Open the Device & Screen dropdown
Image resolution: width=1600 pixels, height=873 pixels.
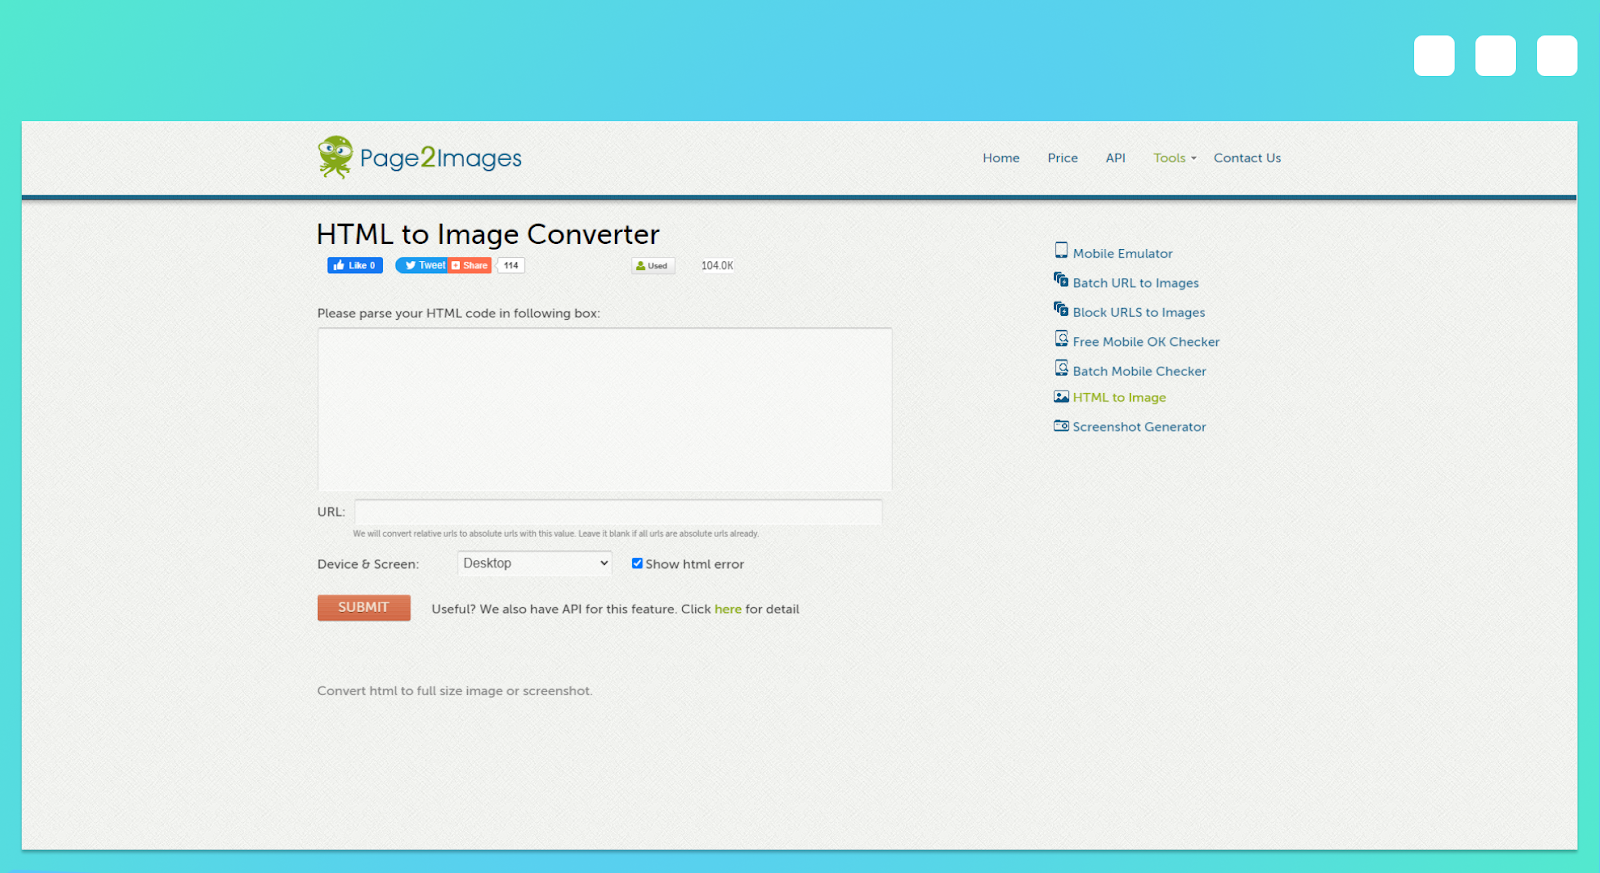(x=534, y=563)
